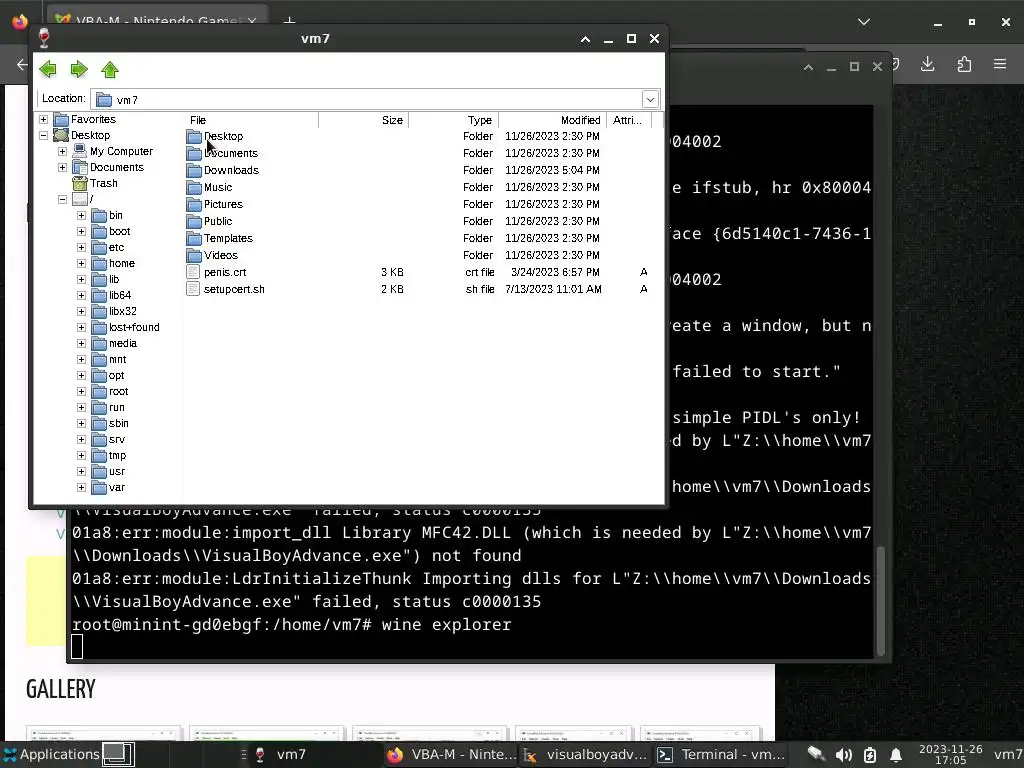Select the lib64 folder in the tree
The image size is (1024, 768).
coord(120,295)
